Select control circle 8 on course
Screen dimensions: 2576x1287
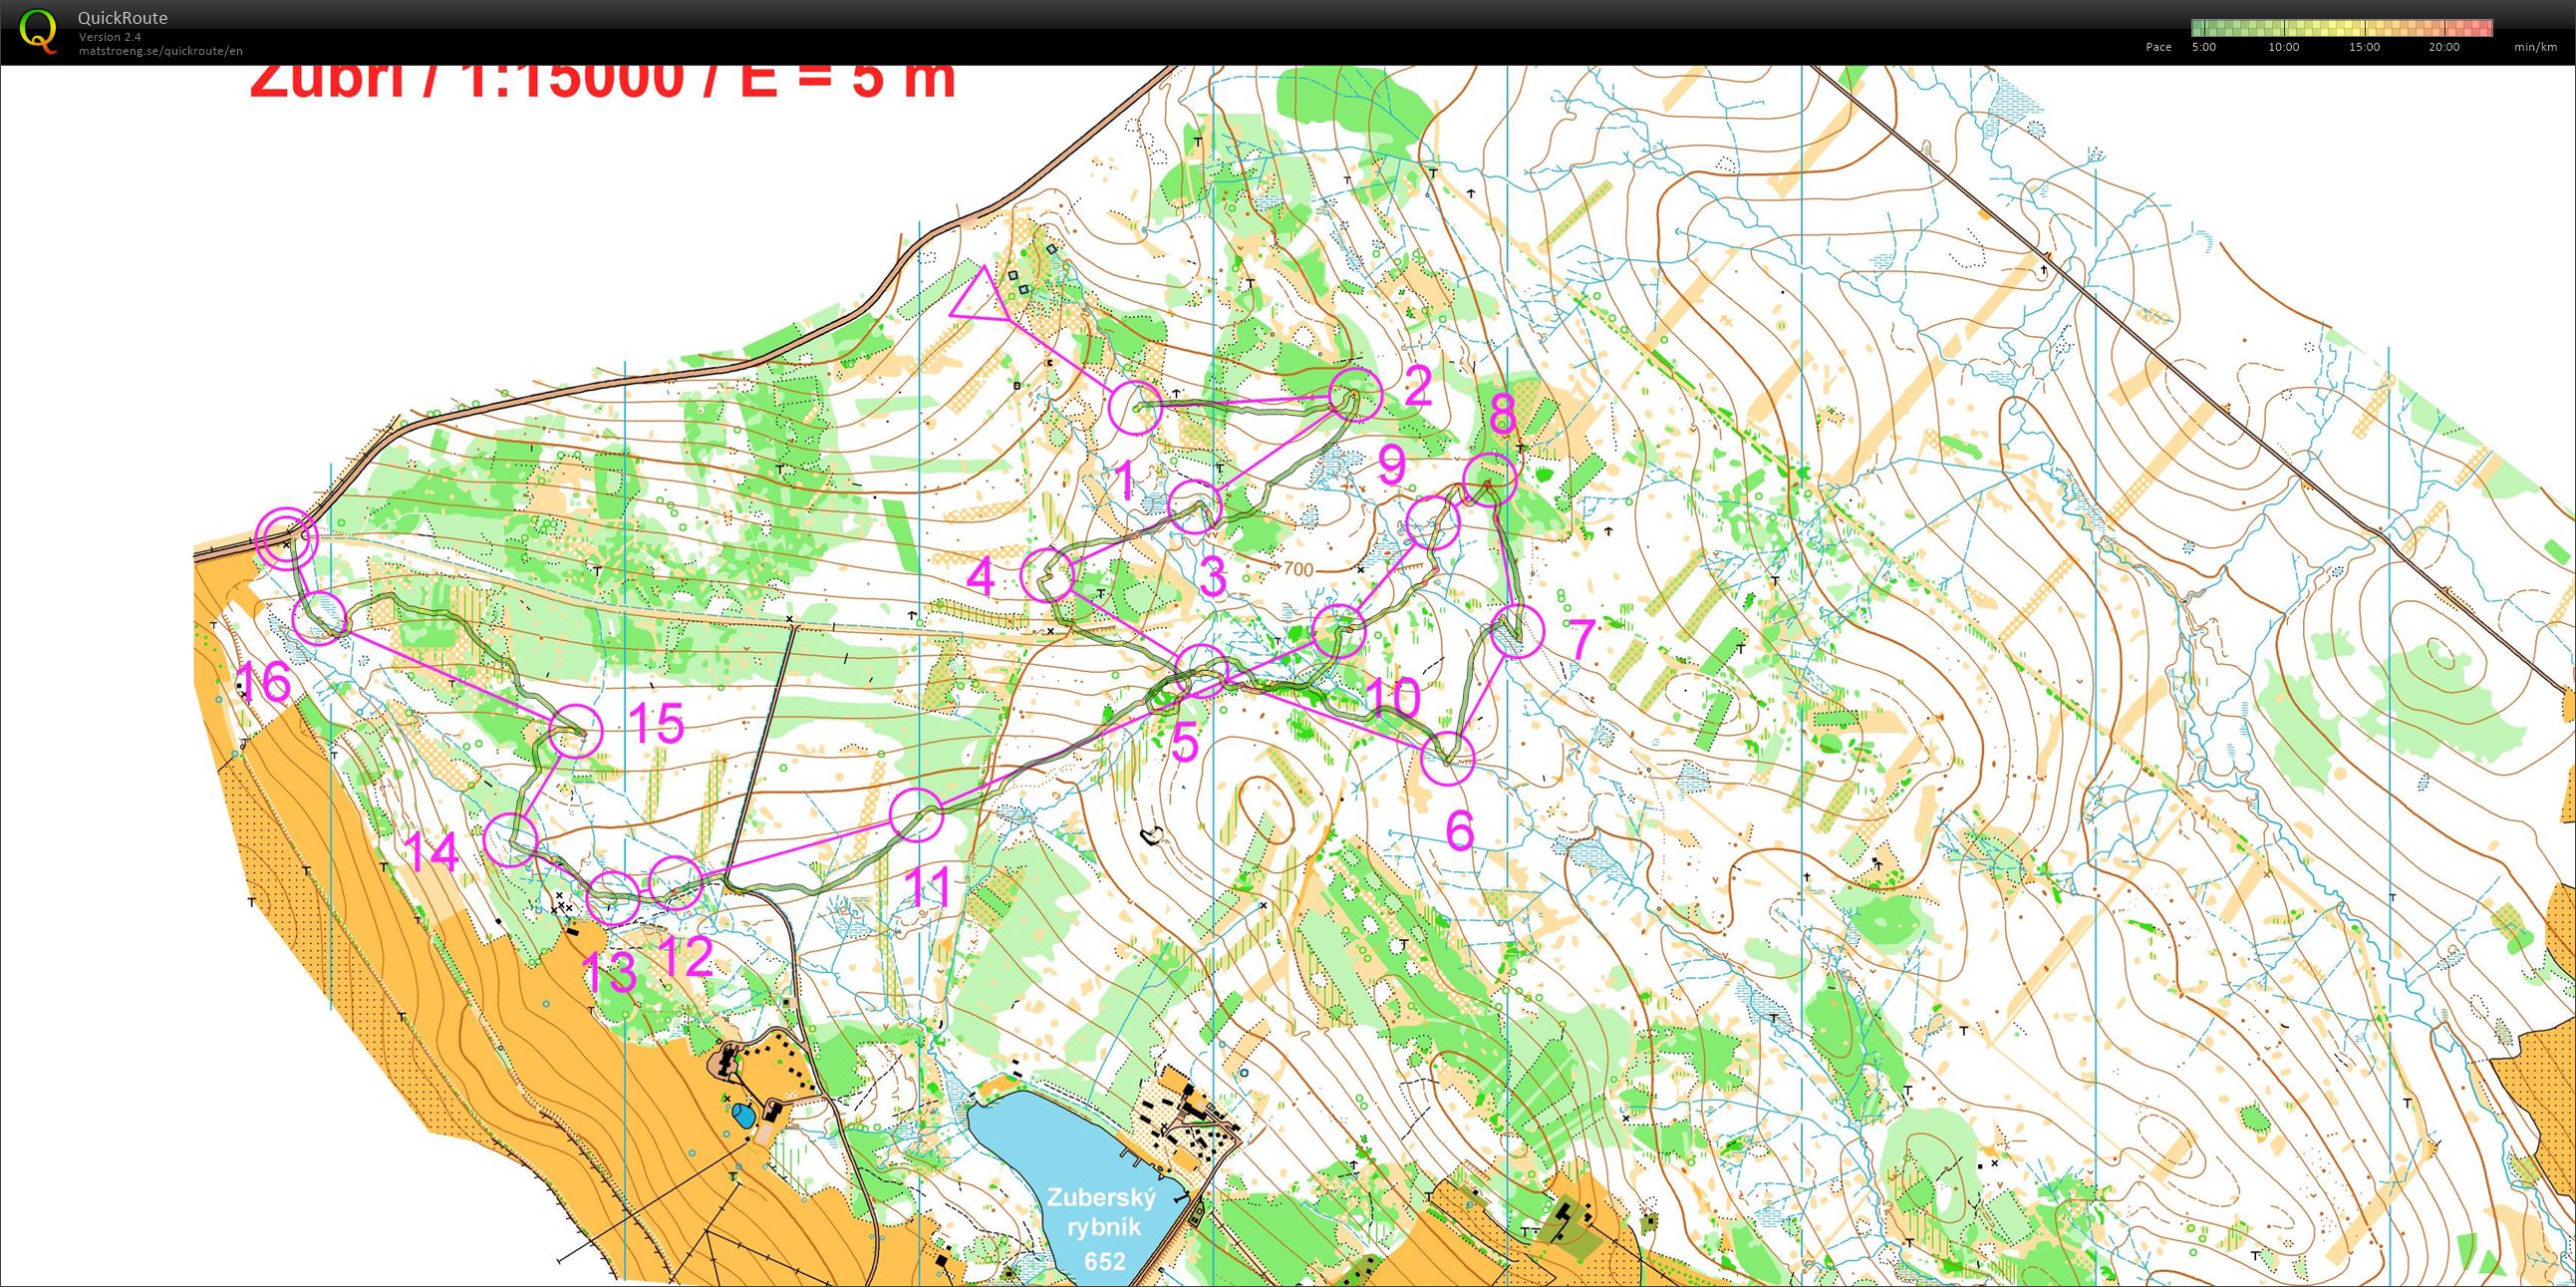(x=1489, y=479)
